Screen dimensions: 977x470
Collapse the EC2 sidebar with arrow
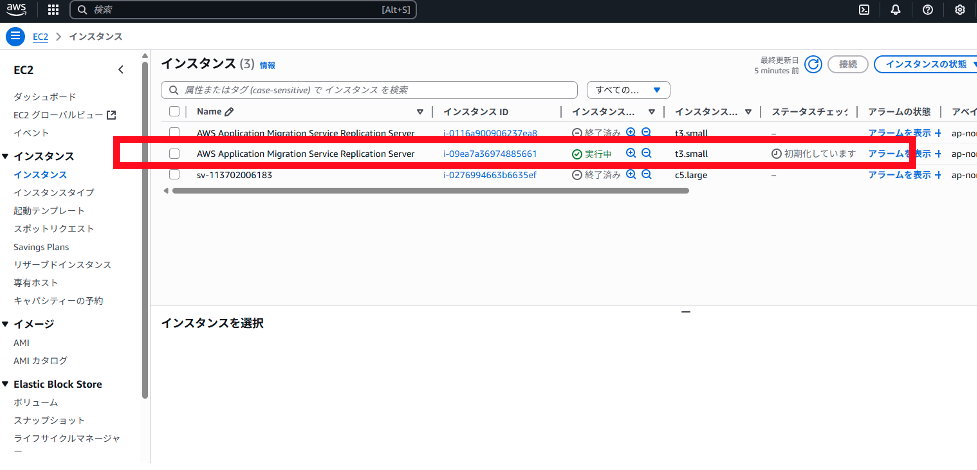121,70
